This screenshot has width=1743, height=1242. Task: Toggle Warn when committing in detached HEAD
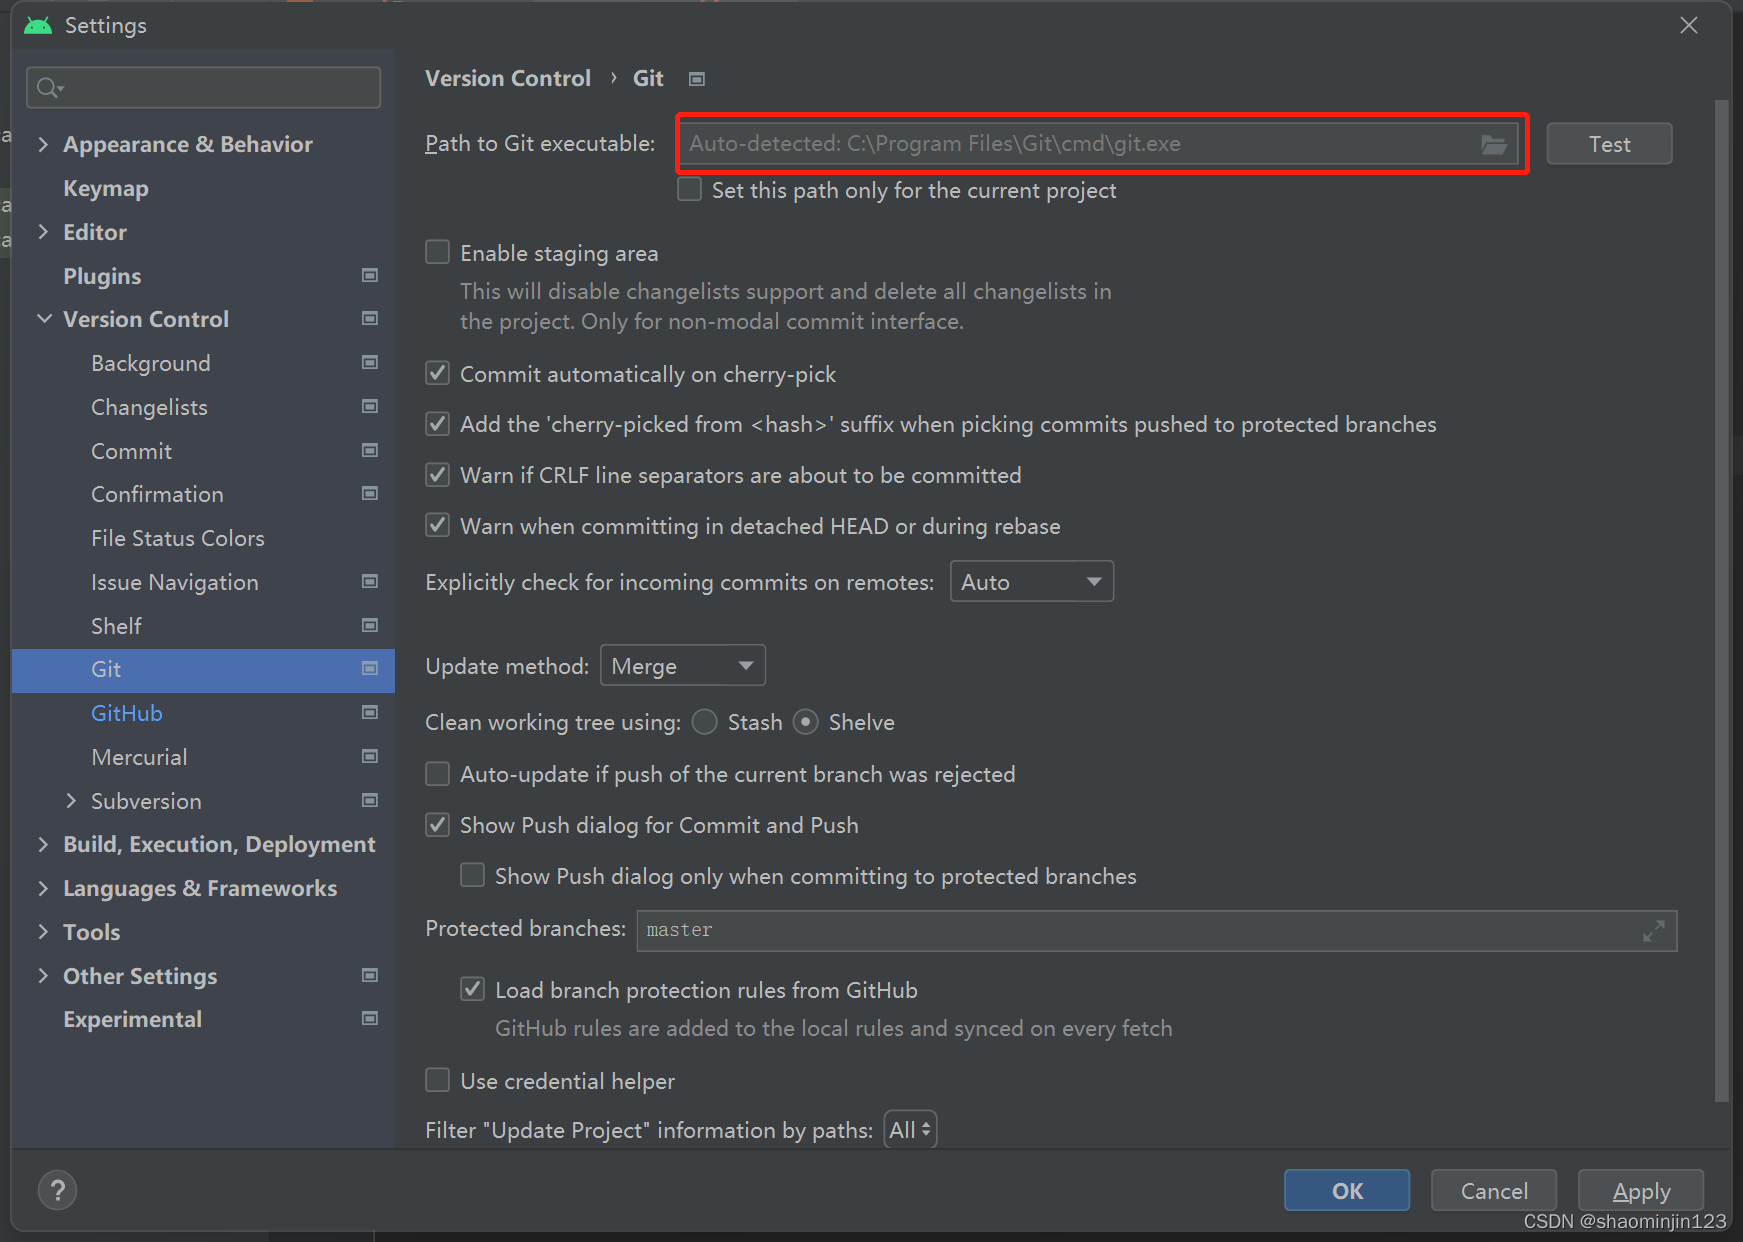point(437,525)
